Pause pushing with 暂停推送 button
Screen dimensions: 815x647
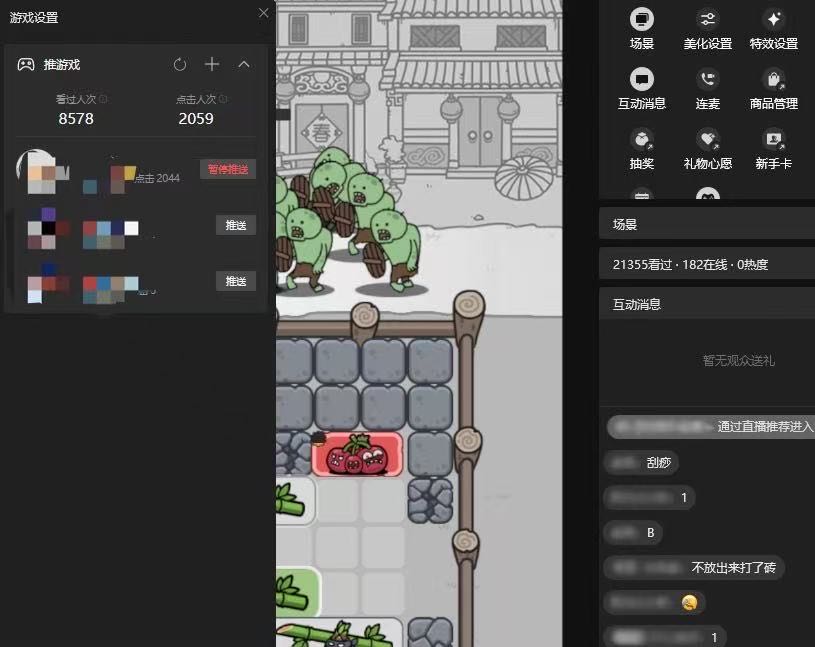pos(227,170)
